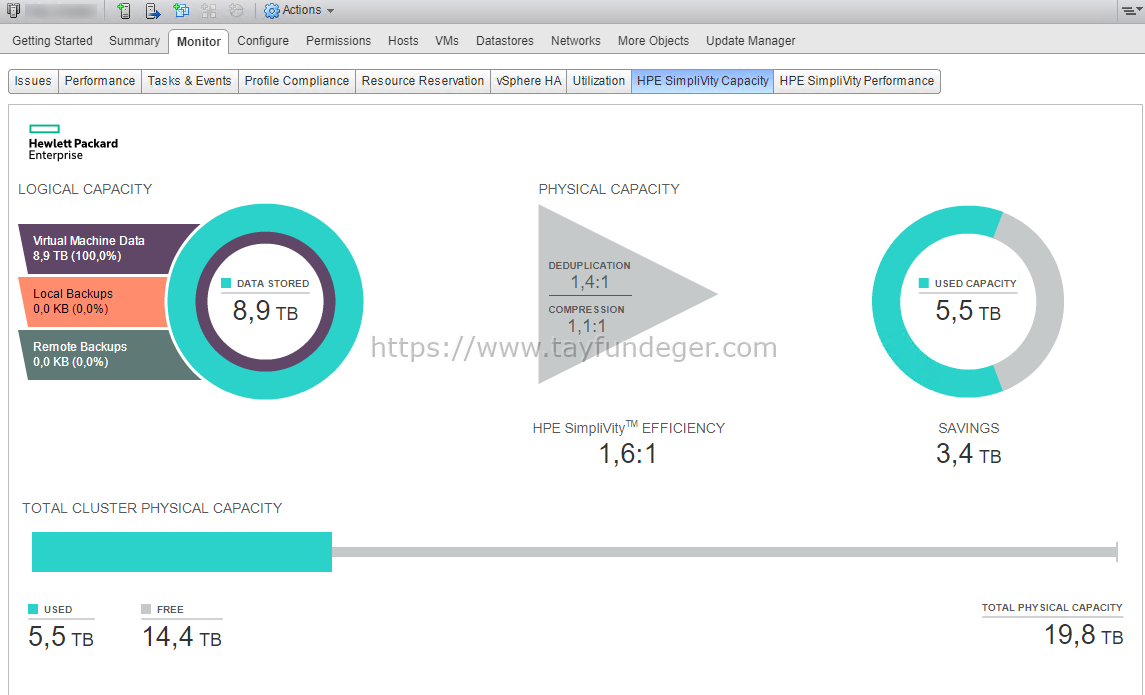Click the Free 14,4 TB value

click(x=182, y=637)
